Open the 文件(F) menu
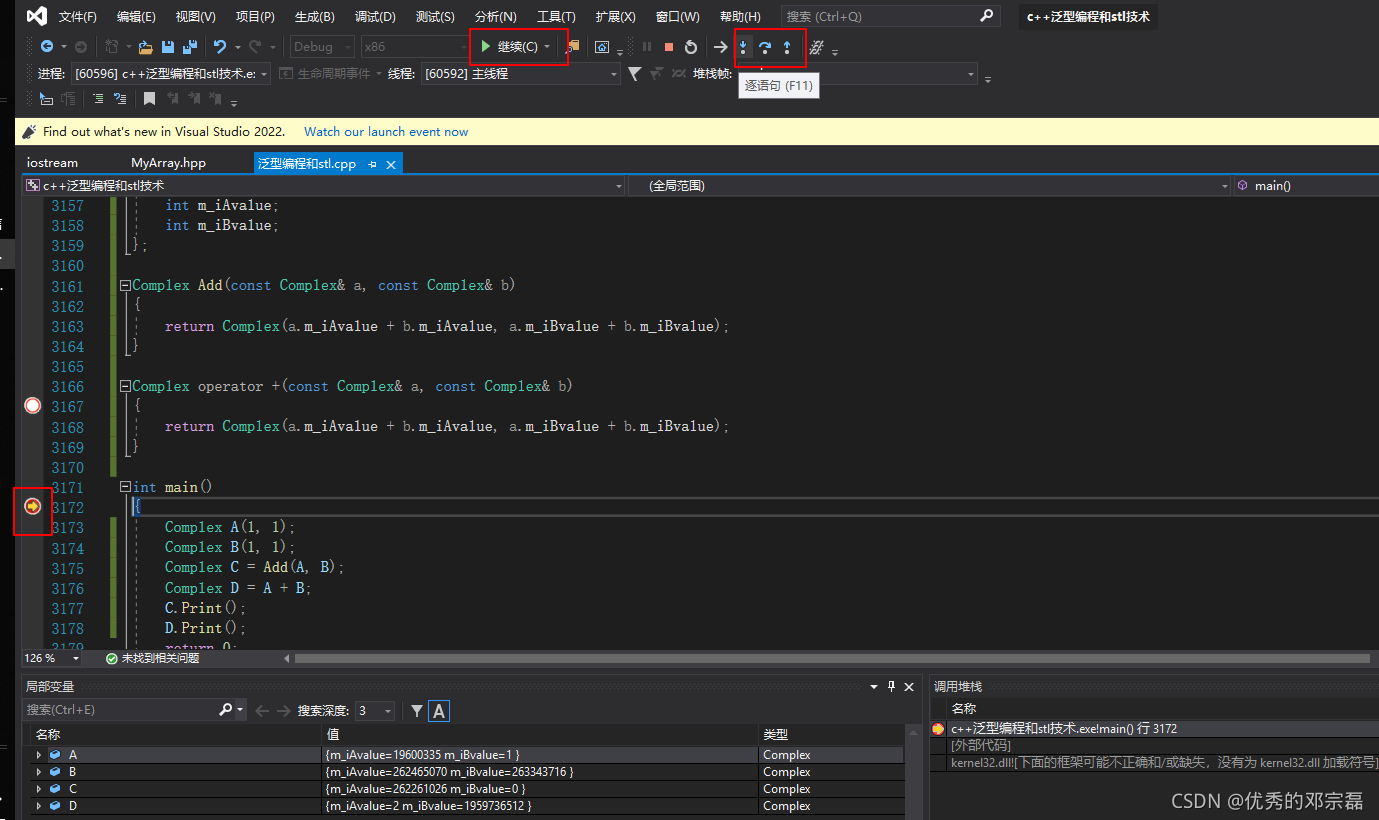The width and height of the screenshot is (1379, 820). pos(78,17)
